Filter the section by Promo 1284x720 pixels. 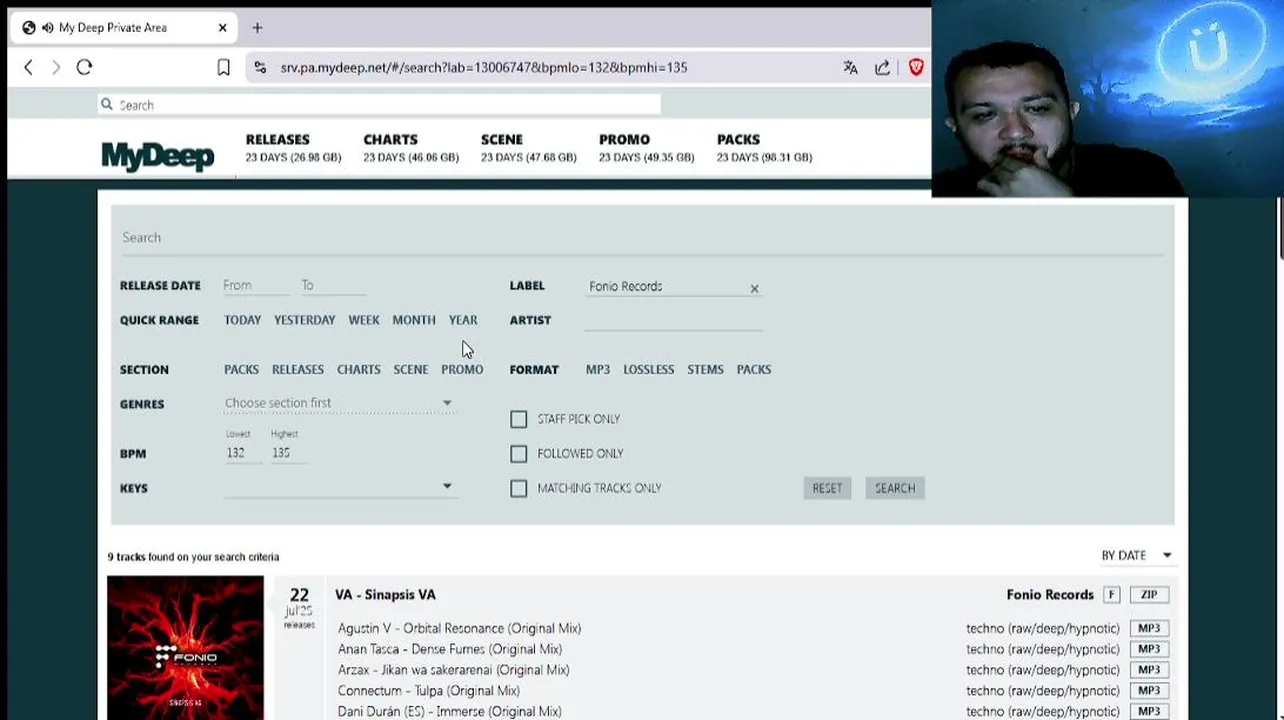462,369
